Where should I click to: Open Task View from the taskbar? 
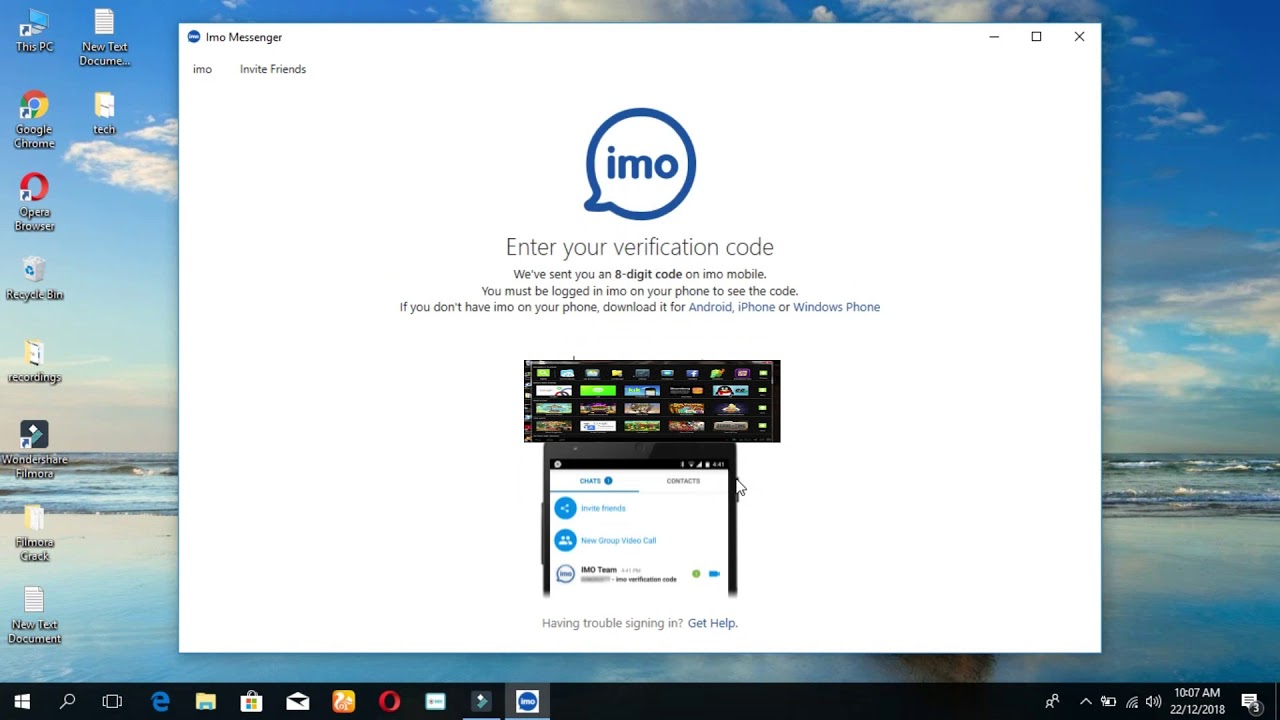(112, 701)
